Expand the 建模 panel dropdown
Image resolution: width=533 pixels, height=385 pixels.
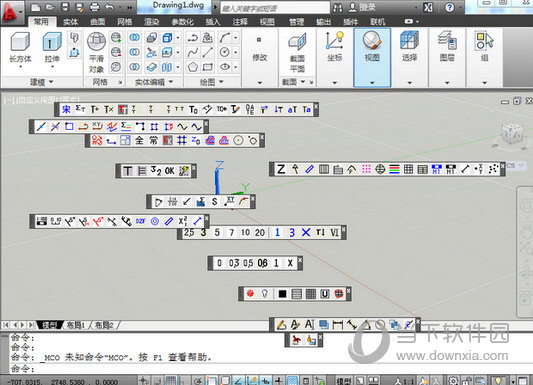pyautogui.click(x=42, y=82)
